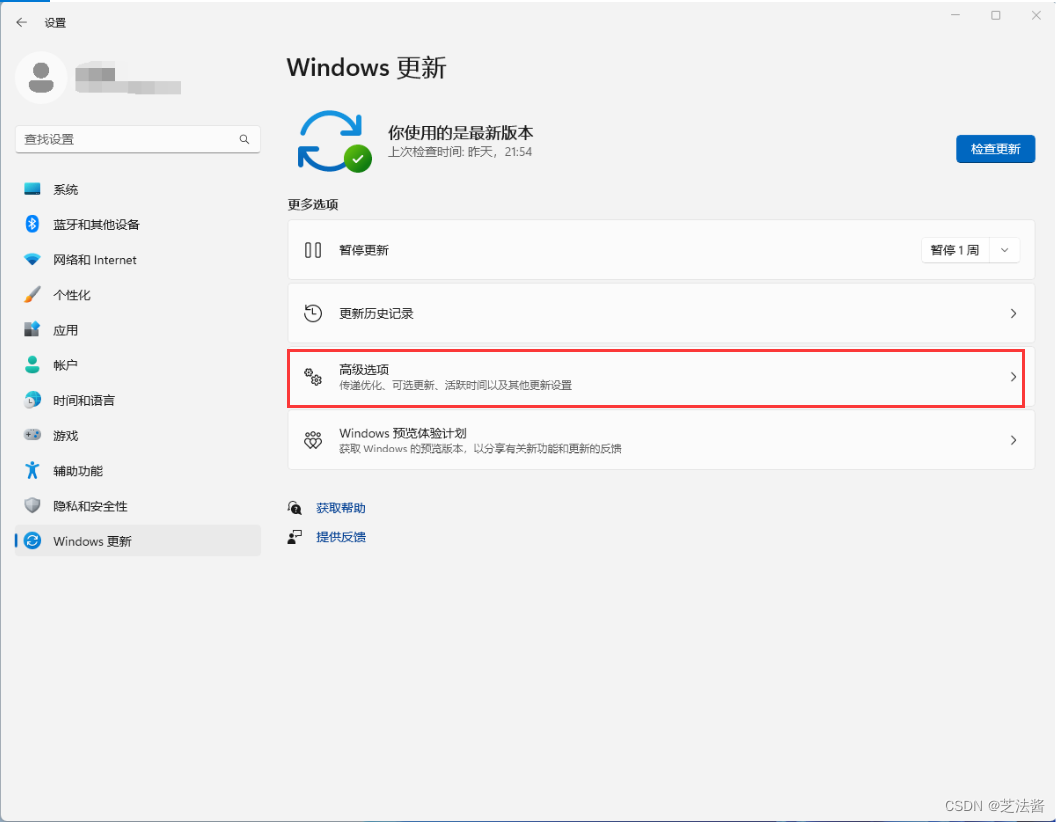Click the Insider Program hearts icon
This screenshot has height=822, width=1060.
pyautogui.click(x=312, y=440)
